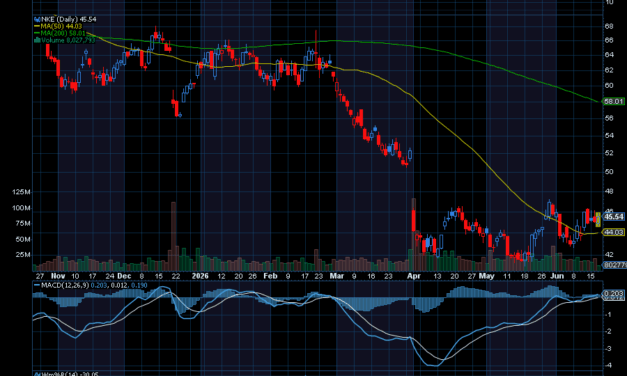Click the 60 price axis label
The width and height of the screenshot is (627, 376).
[609, 86]
